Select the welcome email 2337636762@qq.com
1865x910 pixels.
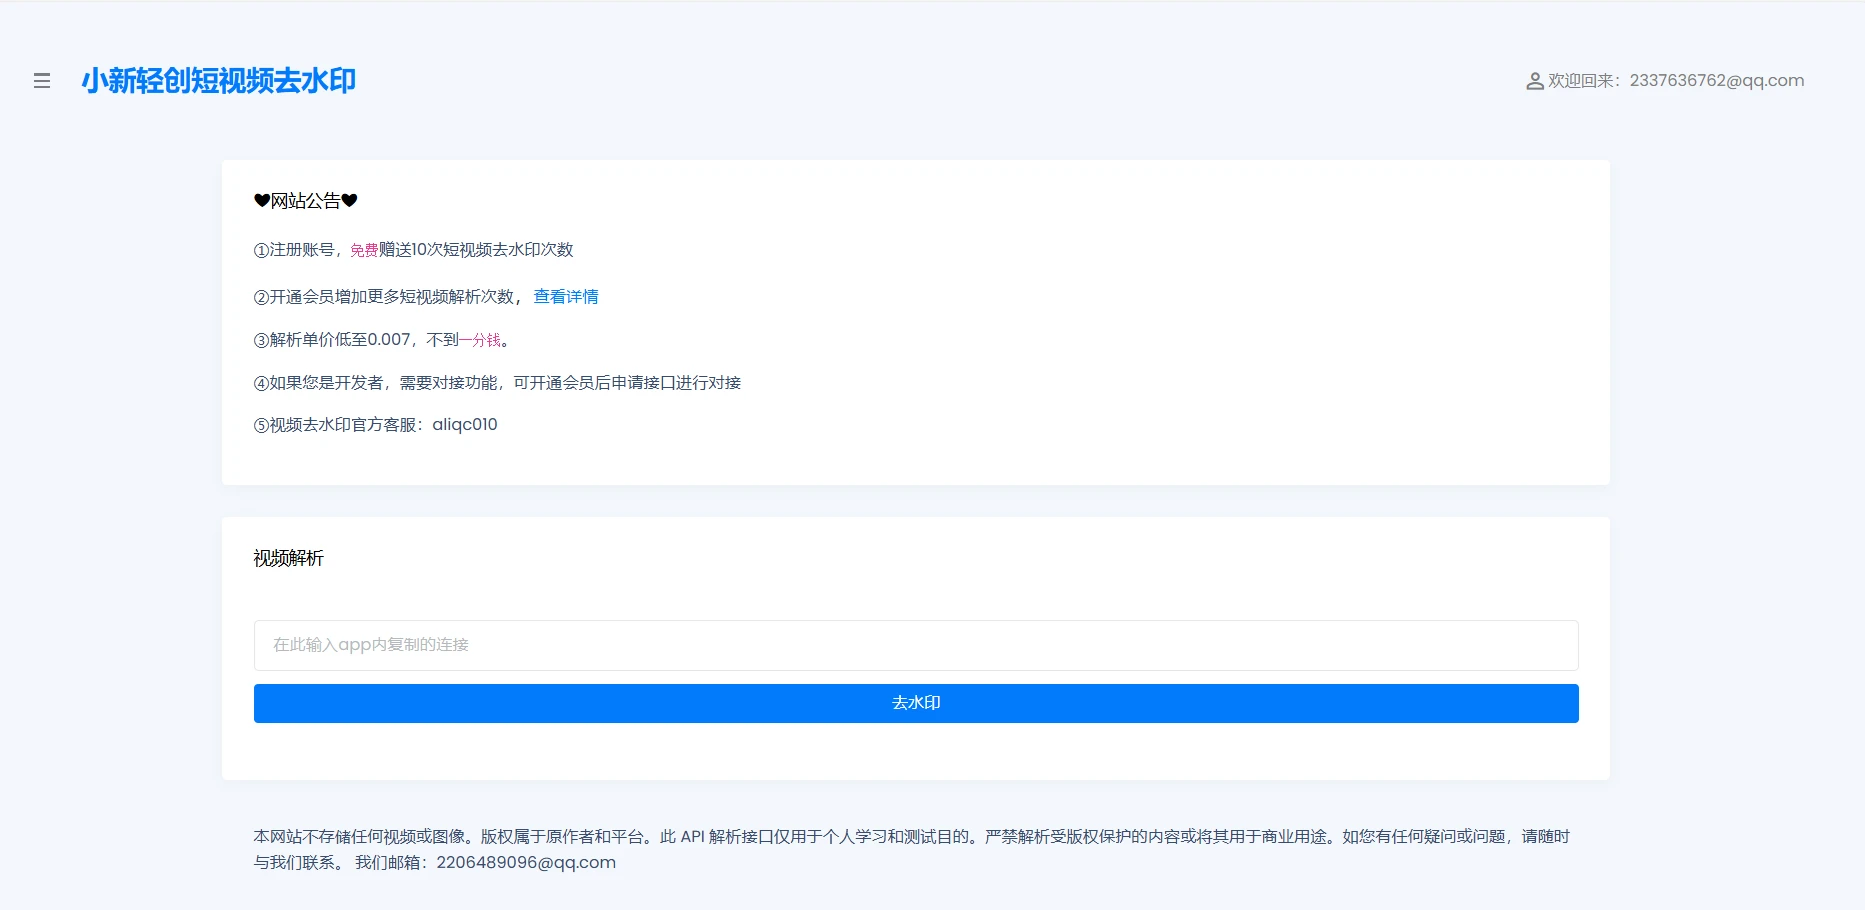(x=1715, y=80)
